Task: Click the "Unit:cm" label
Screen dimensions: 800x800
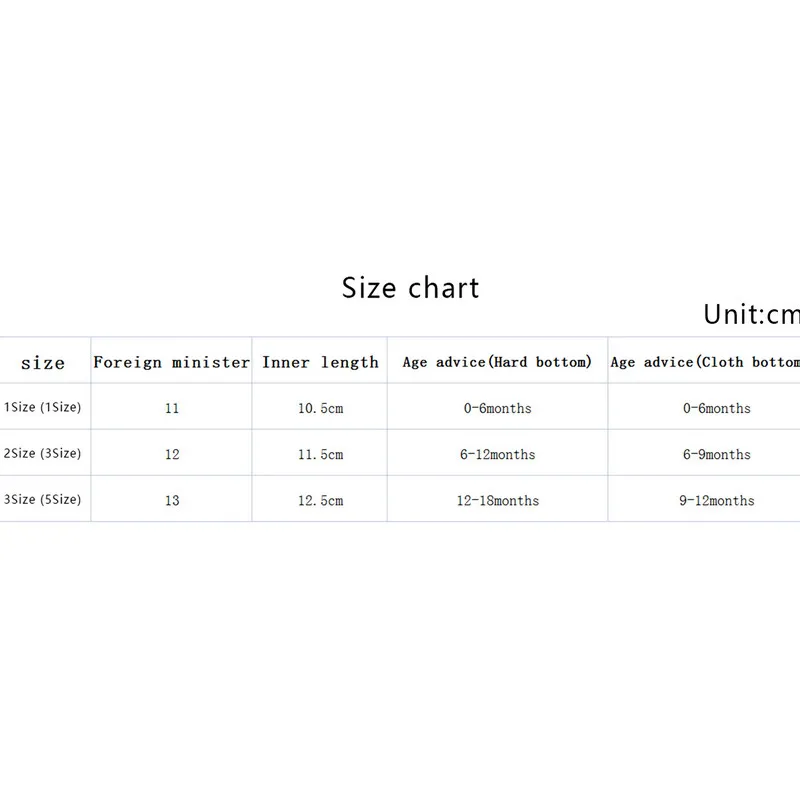Action: (751, 315)
